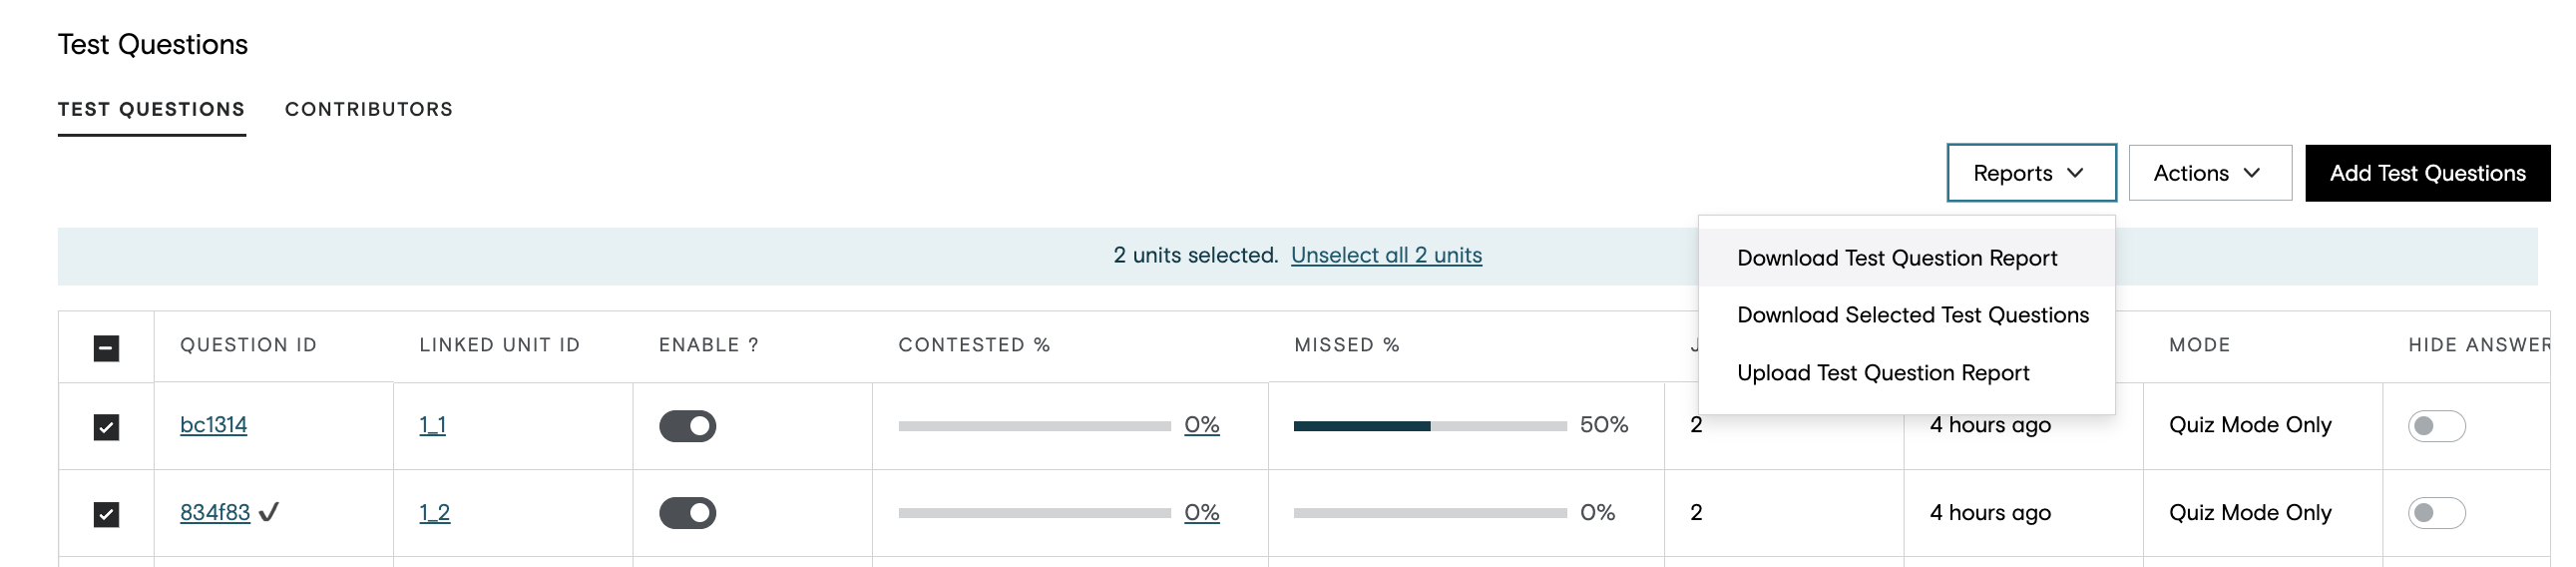
Task: Click the Actions chevron arrow icon
Action: (x=2252, y=173)
